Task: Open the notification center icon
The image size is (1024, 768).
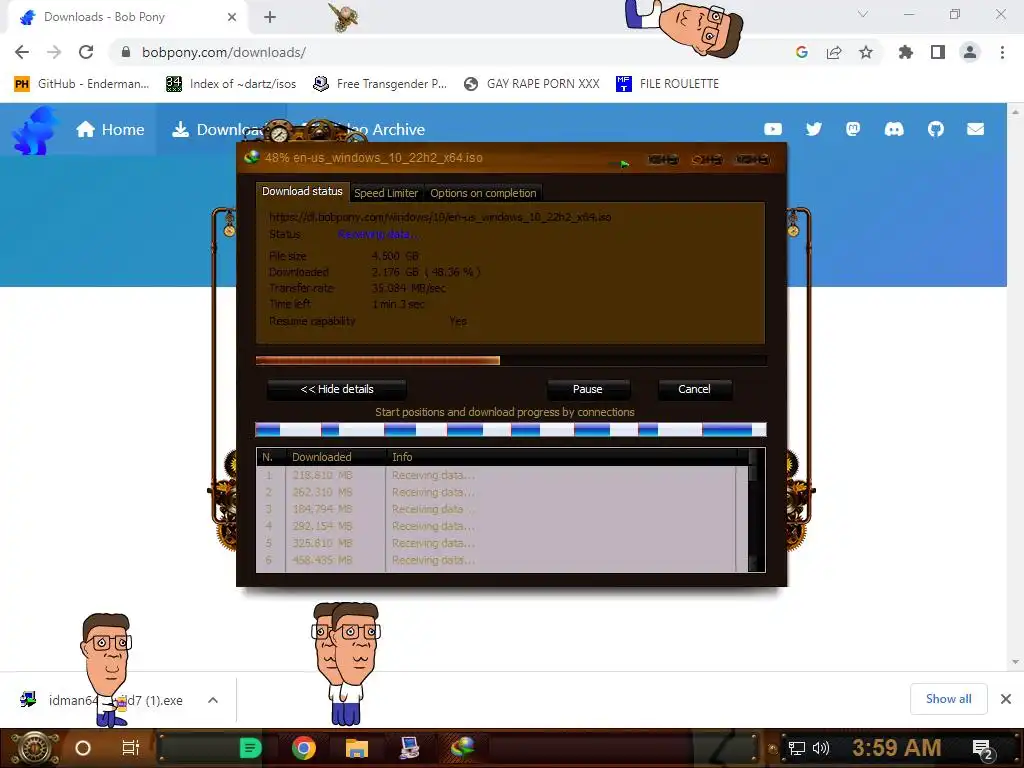Action: coord(983,750)
